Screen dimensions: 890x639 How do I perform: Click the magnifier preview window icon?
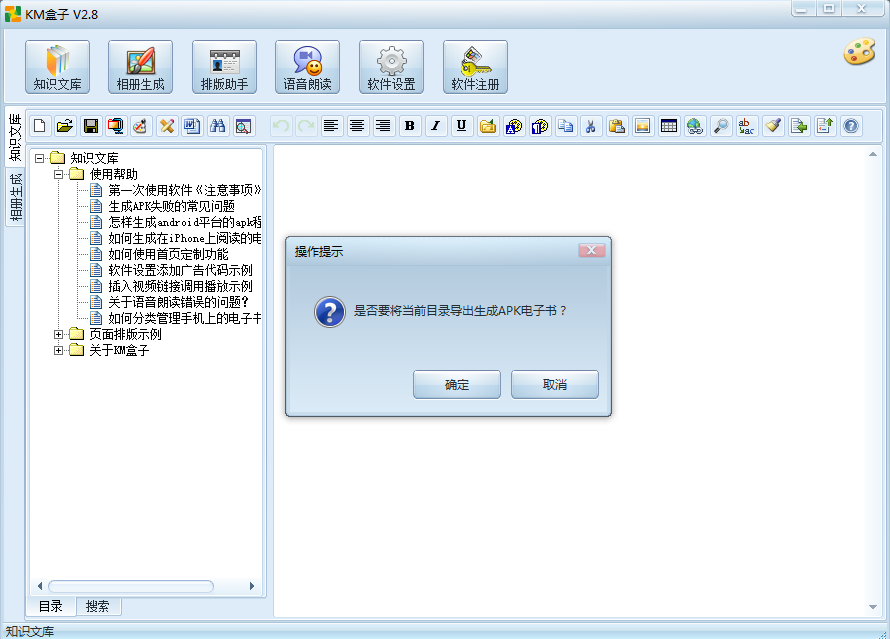coord(243,126)
